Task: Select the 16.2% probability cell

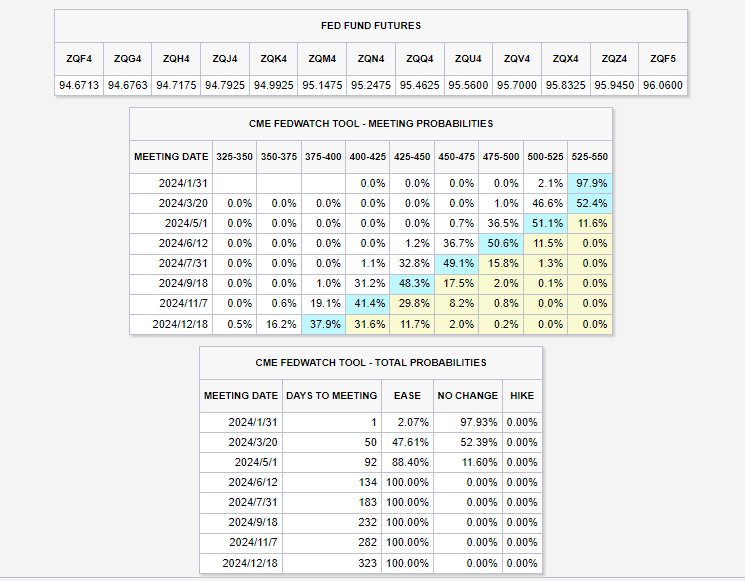Action: [x=279, y=324]
